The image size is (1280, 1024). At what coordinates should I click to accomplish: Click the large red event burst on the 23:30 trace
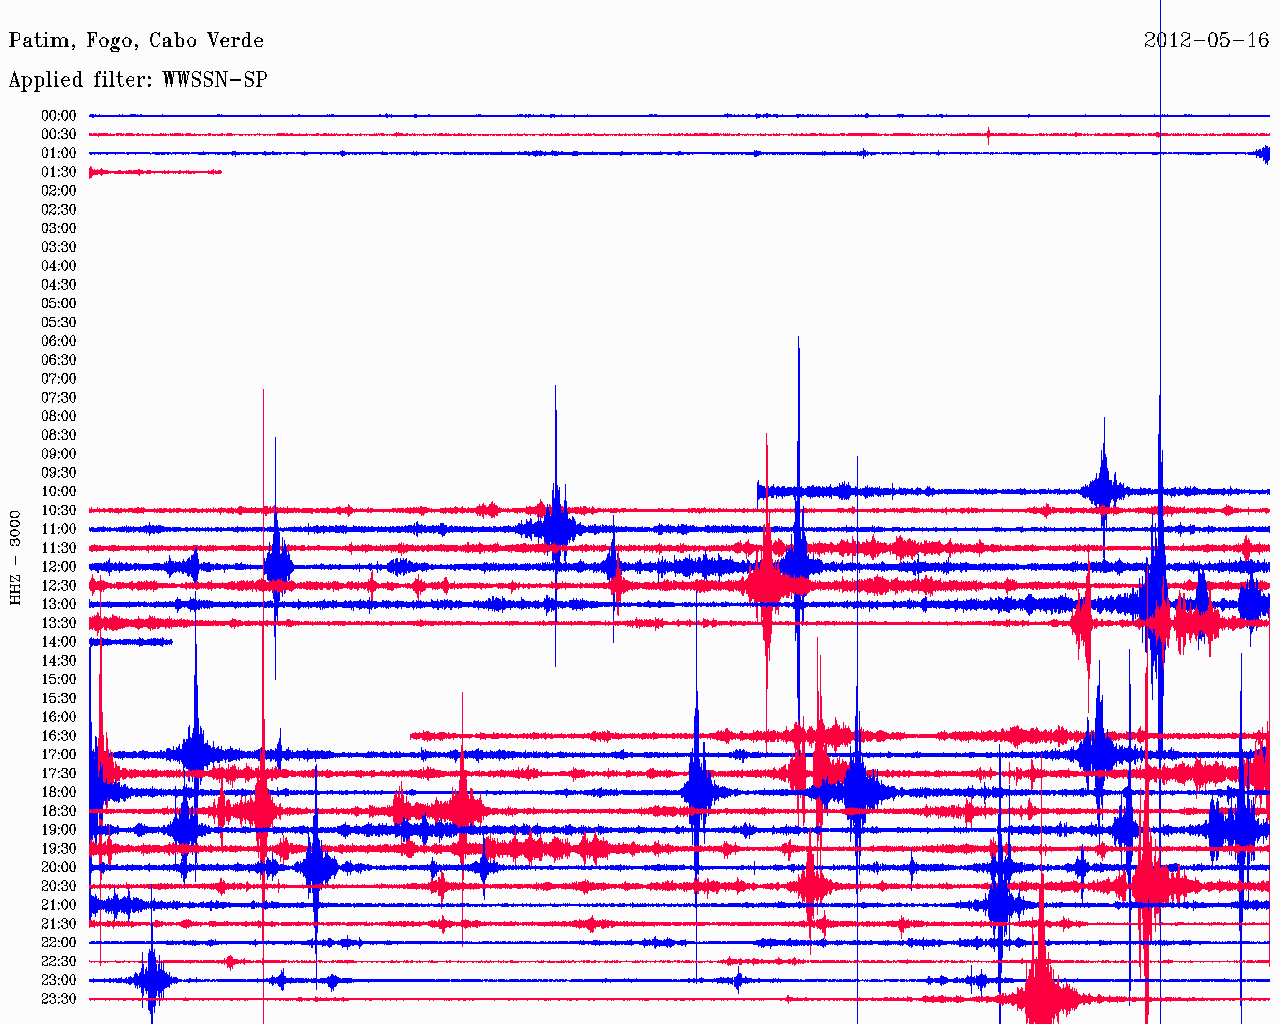[1041, 997]
